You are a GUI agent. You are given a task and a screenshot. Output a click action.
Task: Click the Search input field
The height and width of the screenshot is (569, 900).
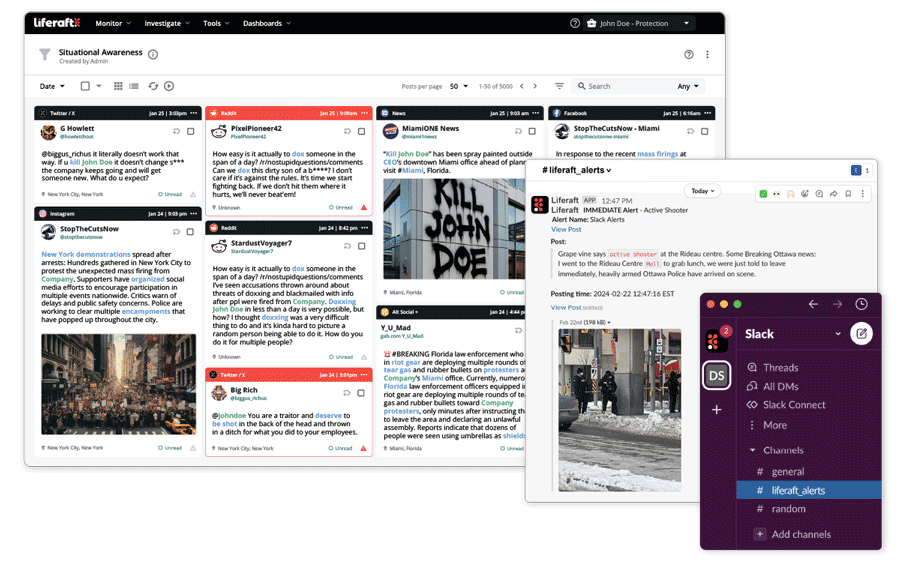623,86
